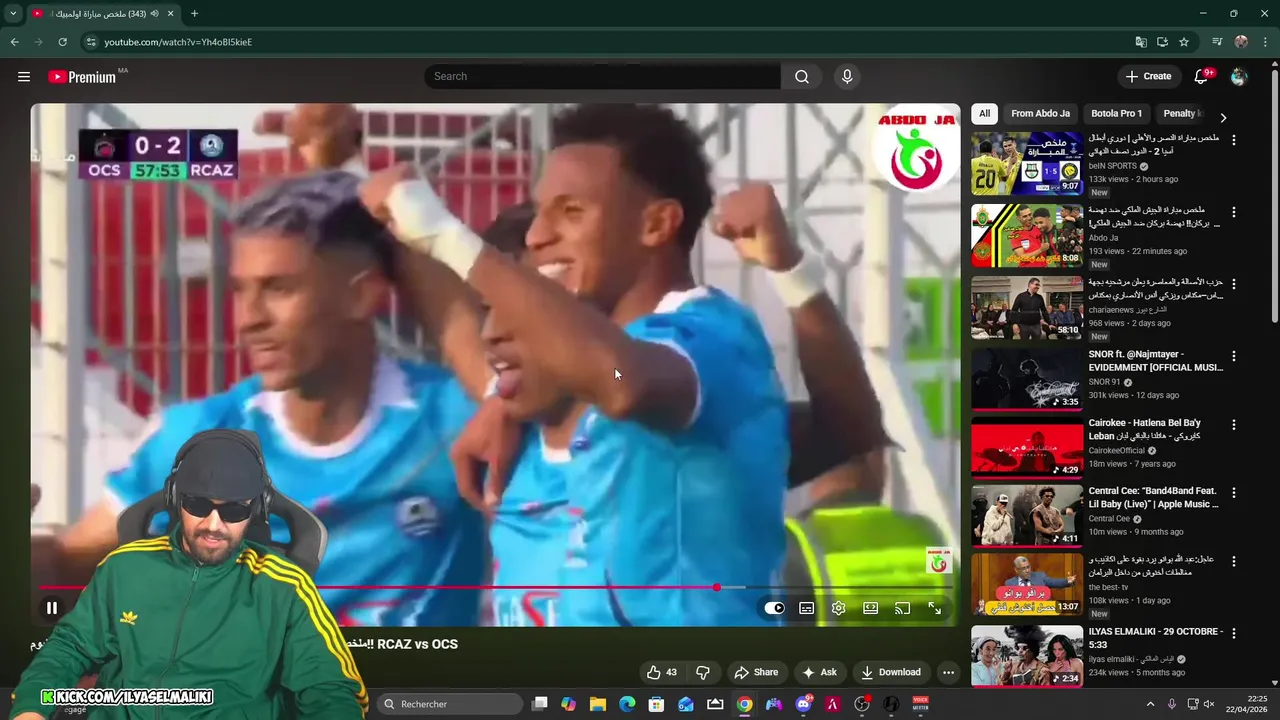
Task: Open more actions menu below video
Action: [948, 672]
